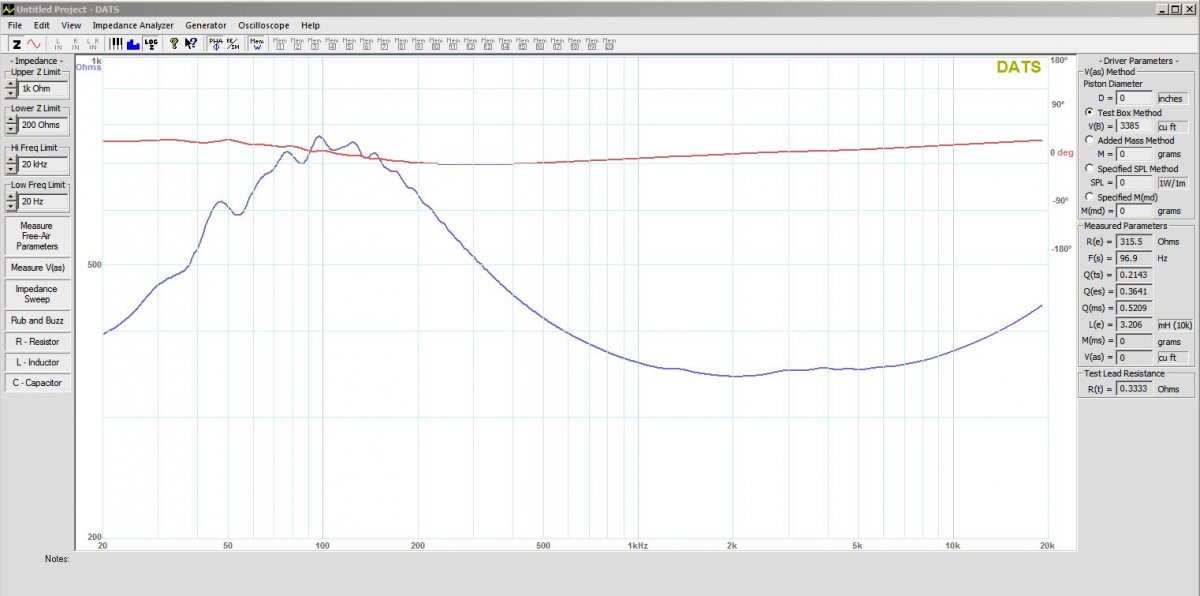This screenshot has height=596, width=1200.
Task: Click the V(B) test box volume field
Action: click(1135, 127)
